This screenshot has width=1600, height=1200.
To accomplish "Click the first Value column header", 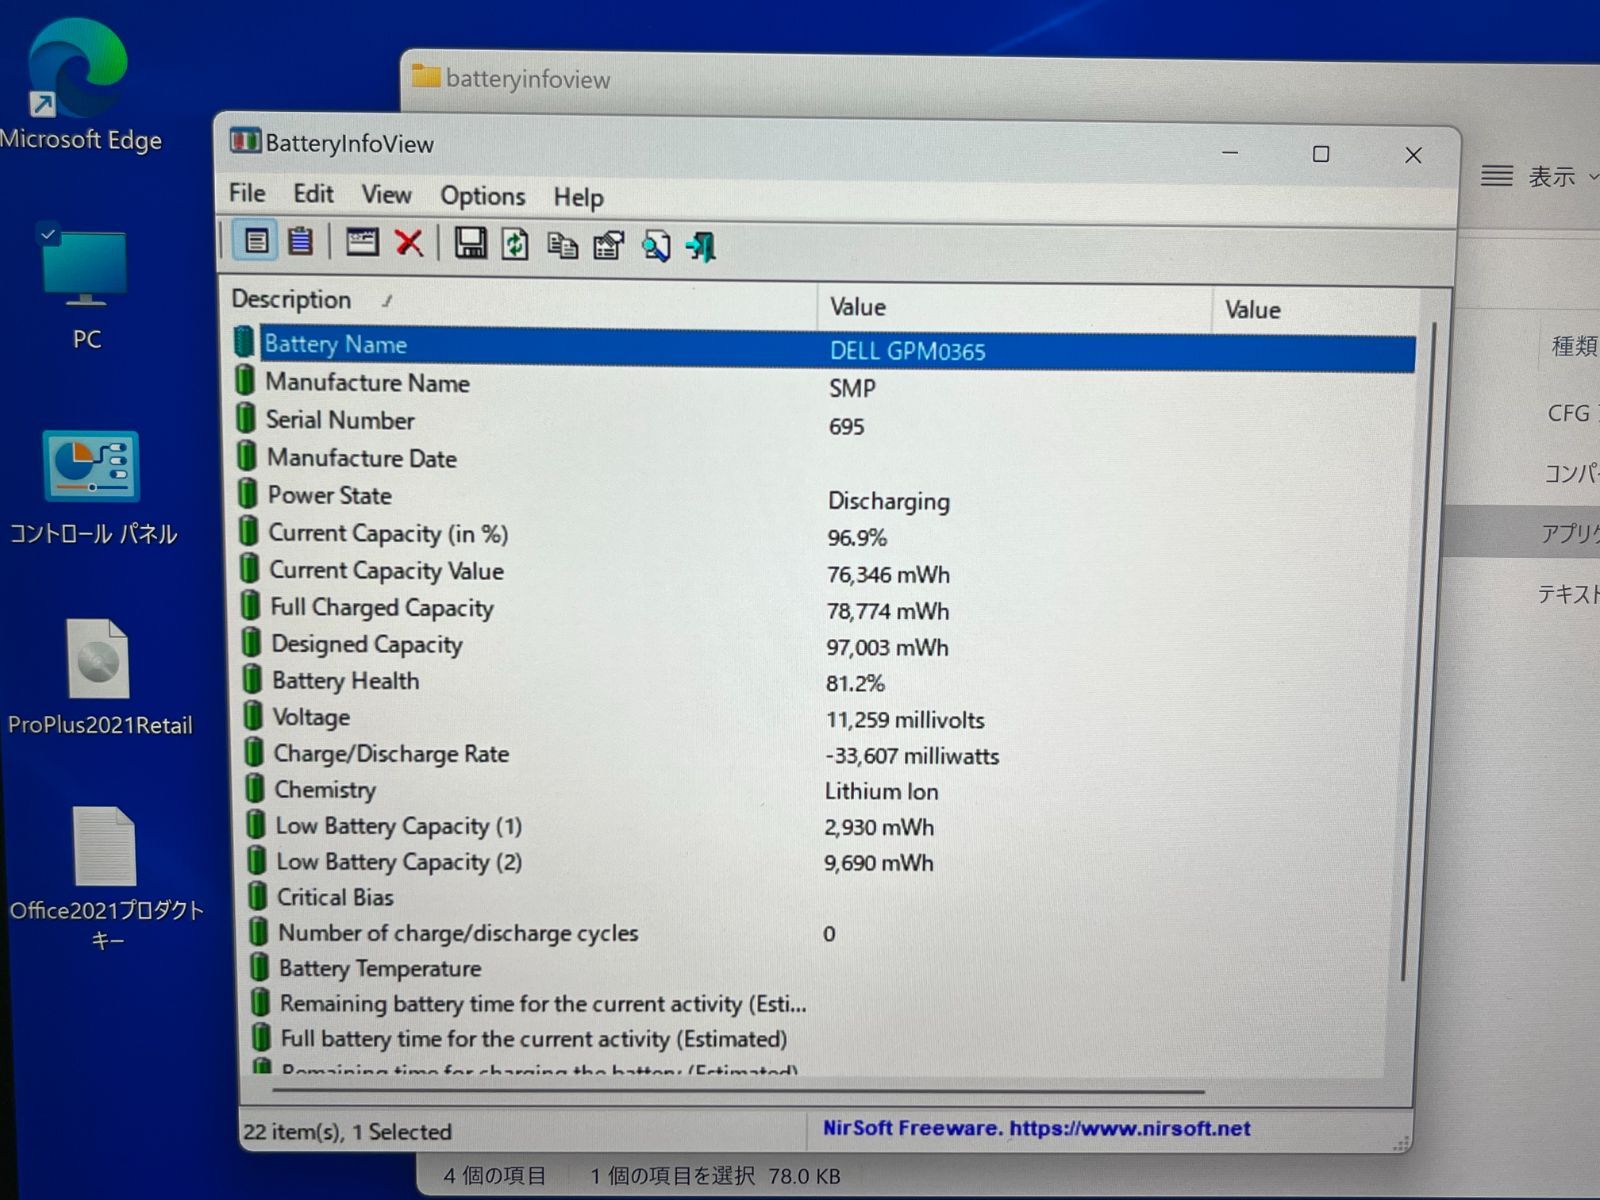I will pyautogui.click(x=1015, y=307).
